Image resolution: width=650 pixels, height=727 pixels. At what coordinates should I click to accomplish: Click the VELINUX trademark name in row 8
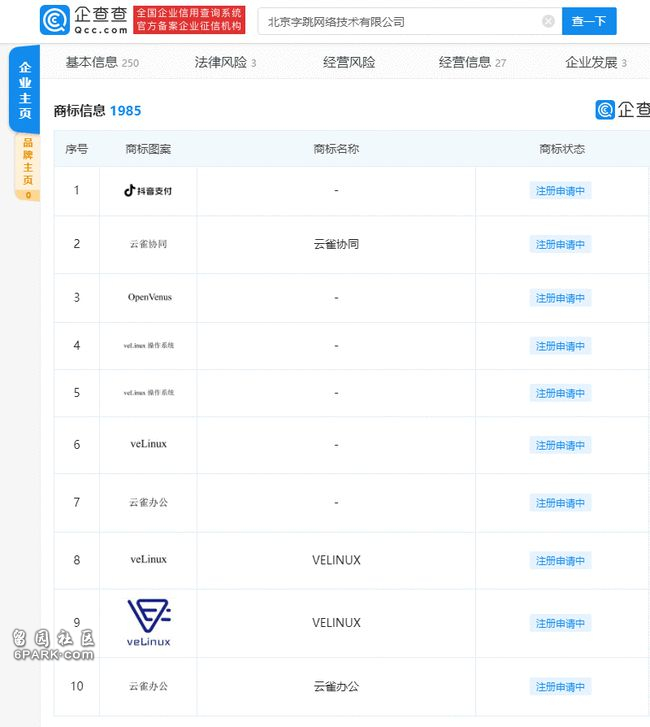pyautogui.click(x=336, y=560)
